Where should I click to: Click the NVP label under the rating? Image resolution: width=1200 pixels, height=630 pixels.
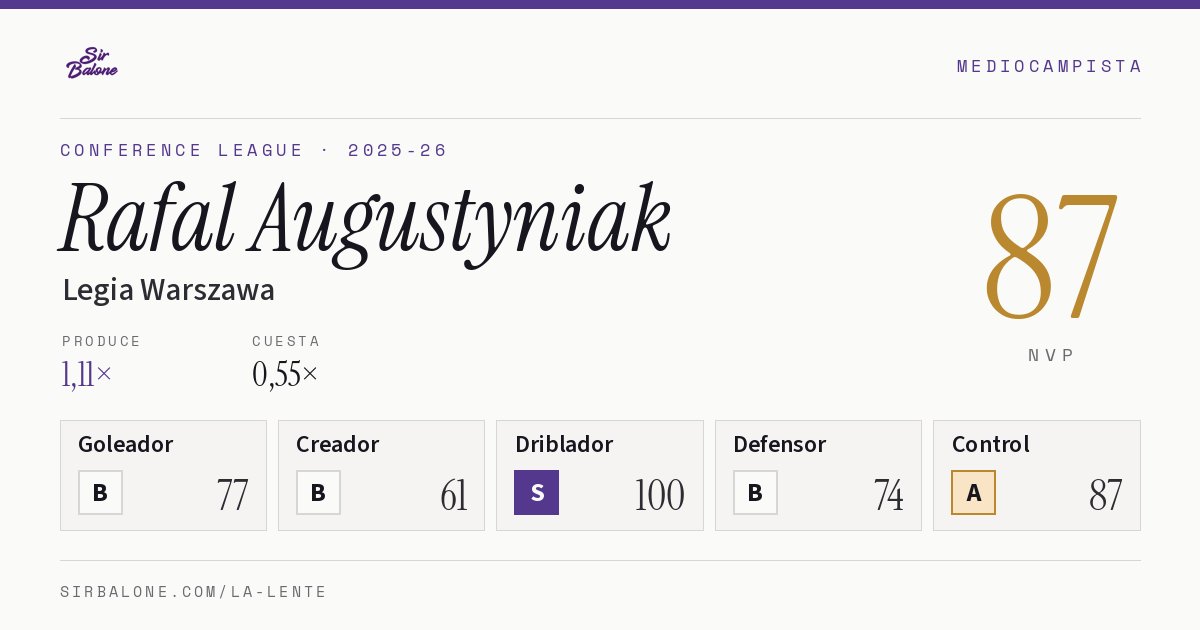pyautogui.click(x=1052, y=355)
